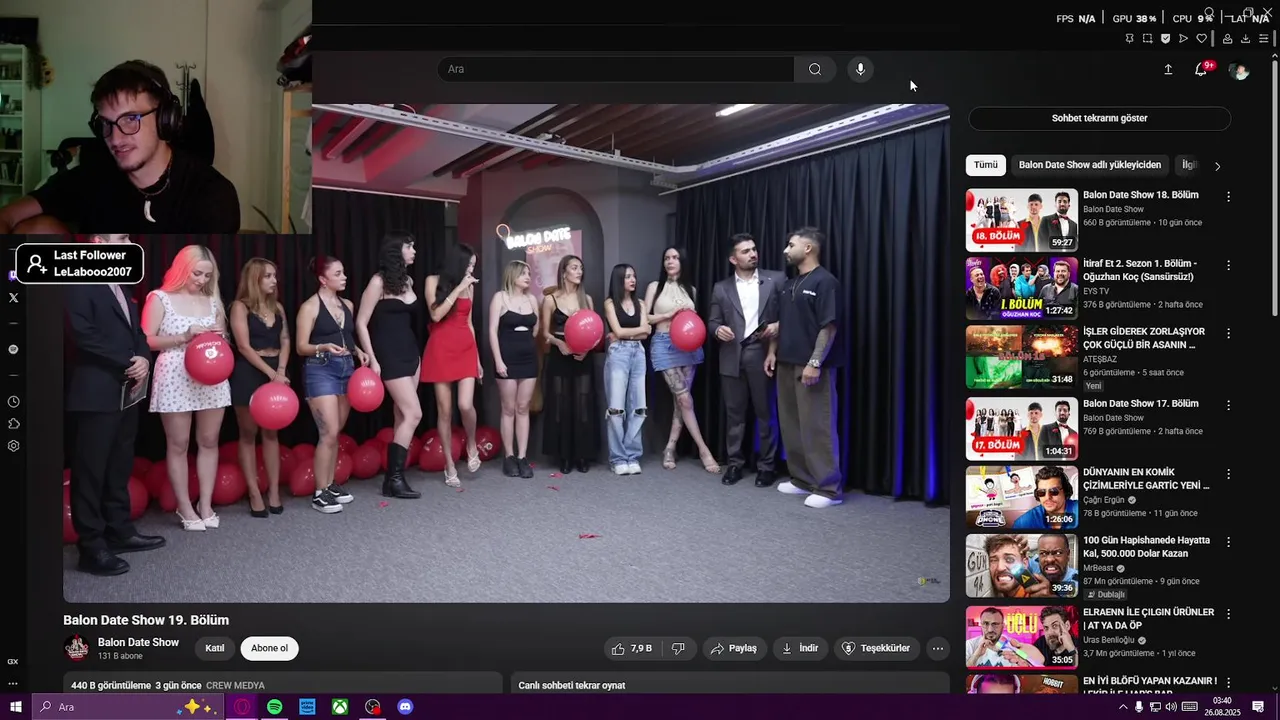Open Opera easy setup sliders icon
Image resolution: width=1280 pixels, height=720 pixels.
click(1264, 38)
